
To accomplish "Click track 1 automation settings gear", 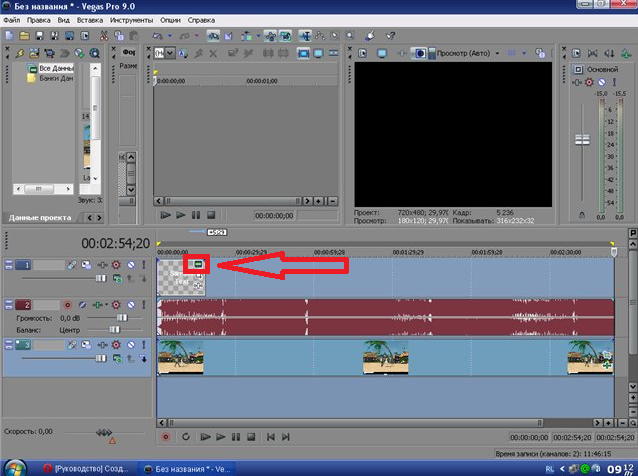I will point(116,265).
